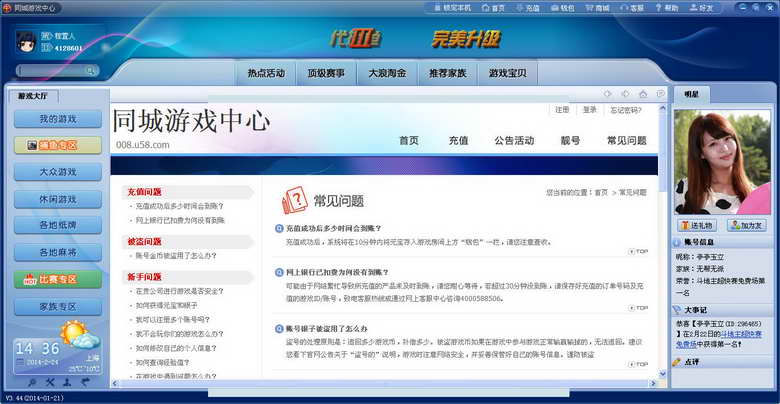Open the 捕鱼专区 sidebar section
Screen dimensions: 780x404
click(x=58, y=145)
